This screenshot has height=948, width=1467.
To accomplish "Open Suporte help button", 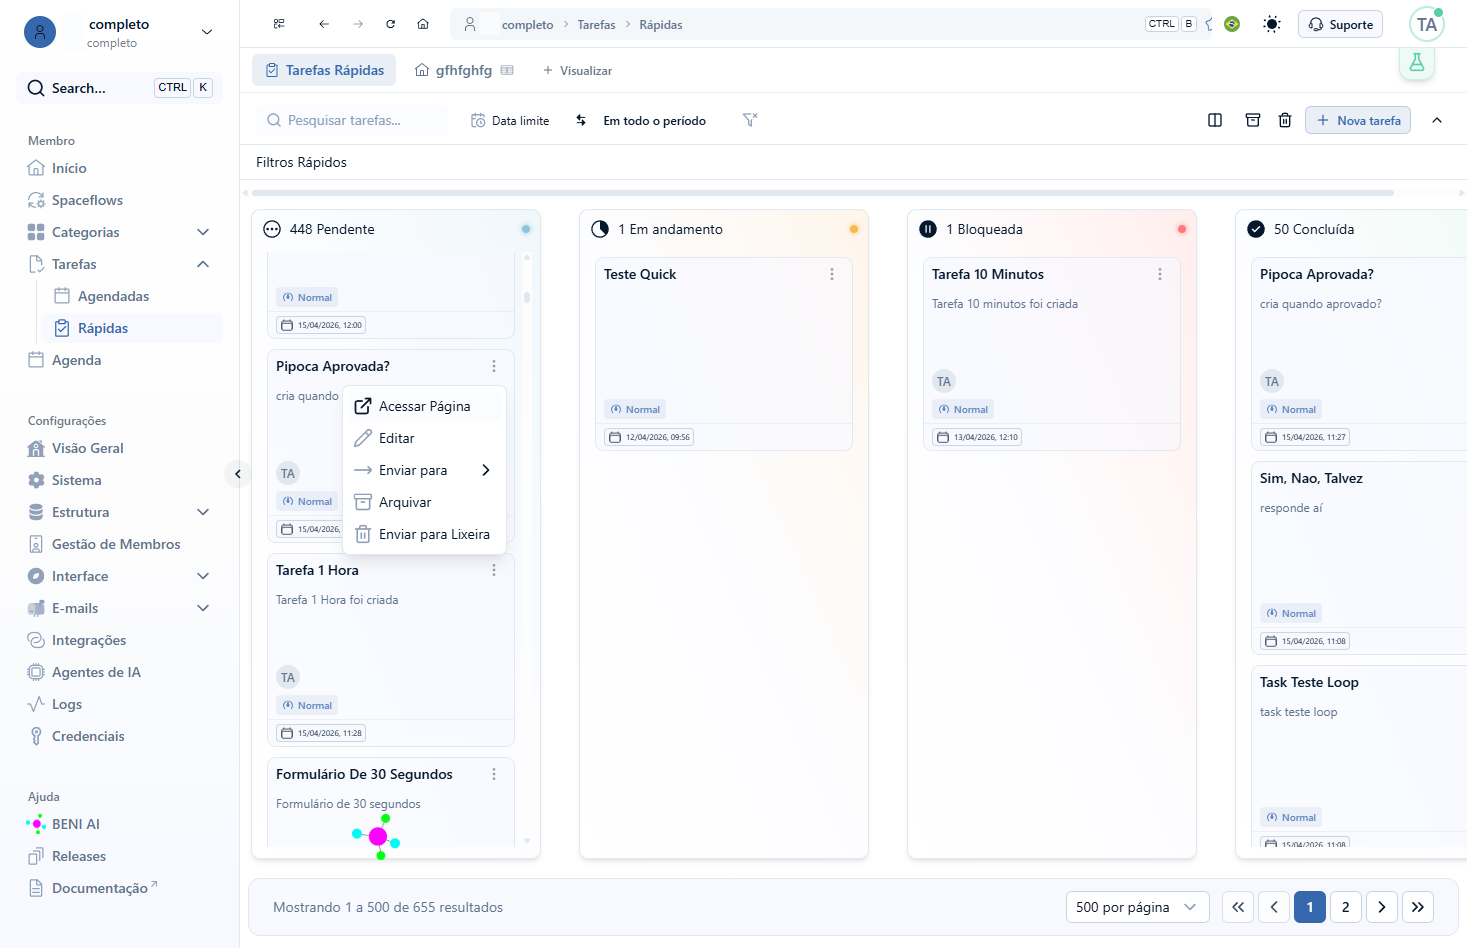I will coord(1340,24).
